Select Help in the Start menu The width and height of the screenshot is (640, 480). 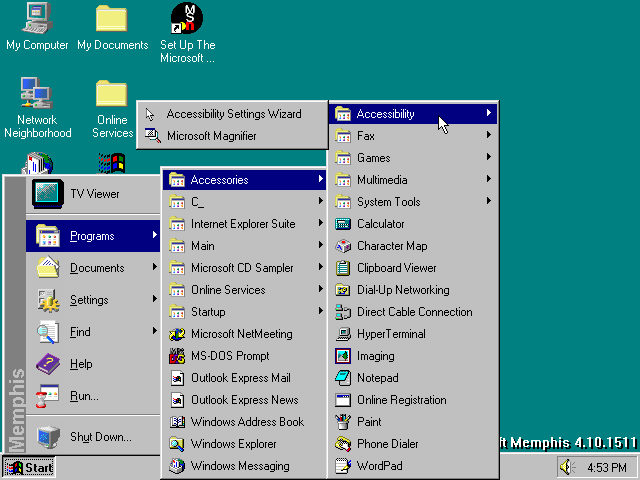point(93,364)
